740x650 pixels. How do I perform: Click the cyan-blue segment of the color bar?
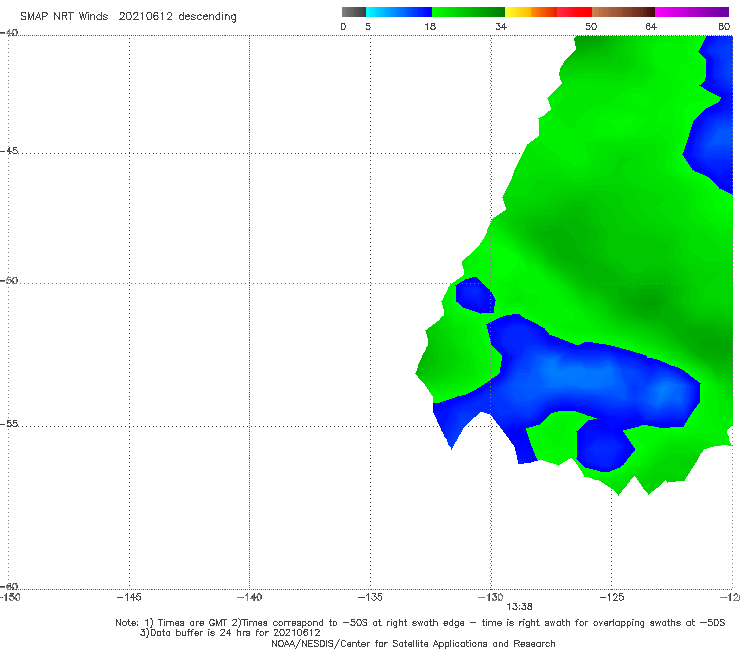click(x=399, y=12)
